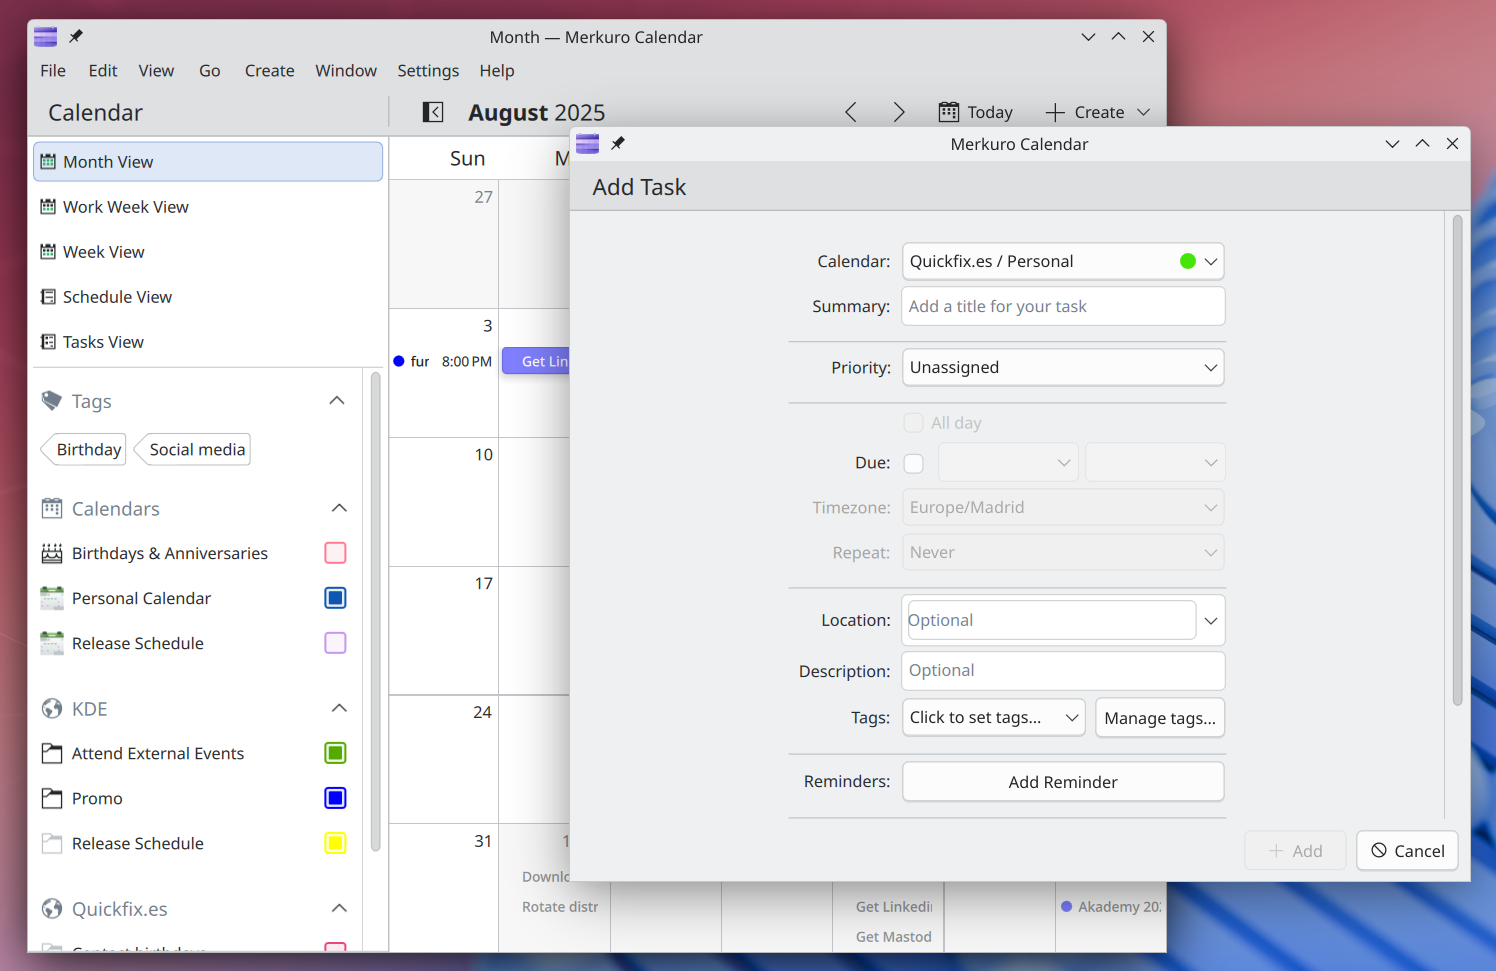Image resolution: width=1496 pixels, height=971 pixels.
Task: Toggle Attend External Events green checkbox
Action: 336,753
